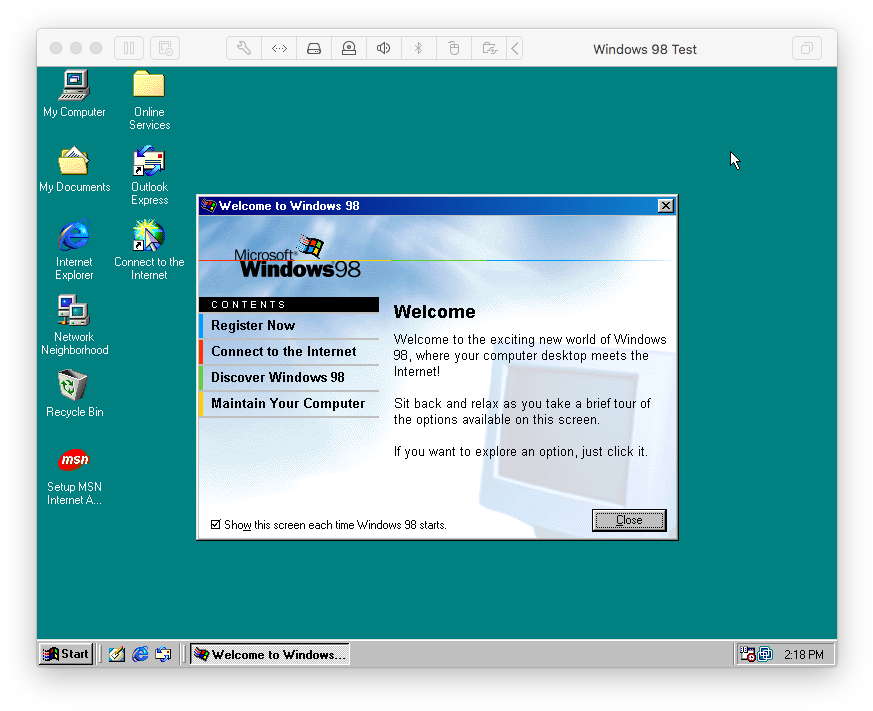
Task: Select the Network Neighborhood desktop icon
Action: coord(75,325)
